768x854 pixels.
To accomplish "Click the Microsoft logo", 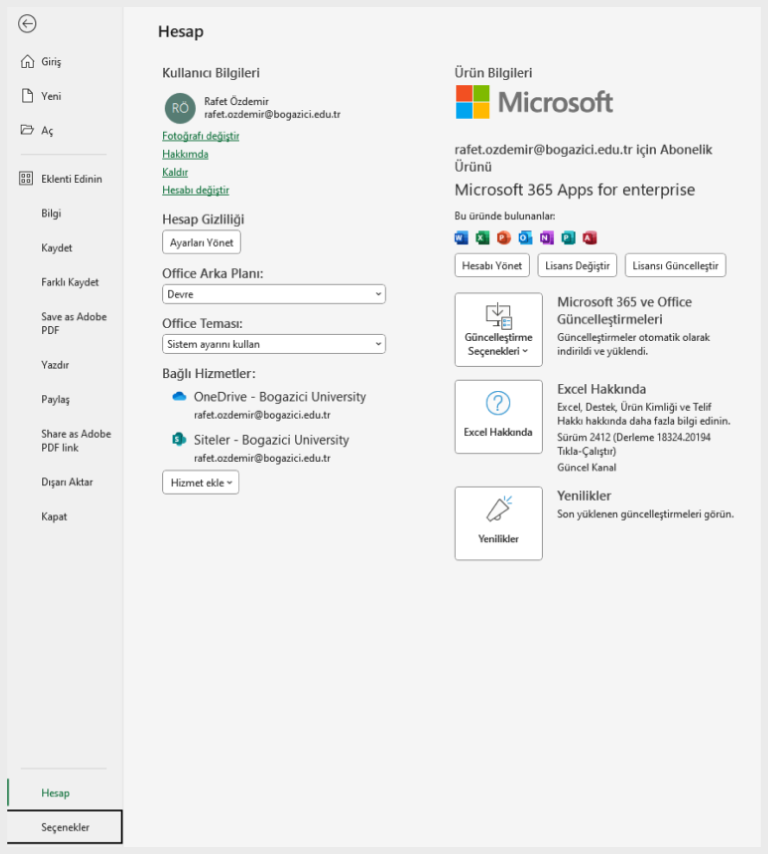I will pyautogui.click(x=534, y=102).
